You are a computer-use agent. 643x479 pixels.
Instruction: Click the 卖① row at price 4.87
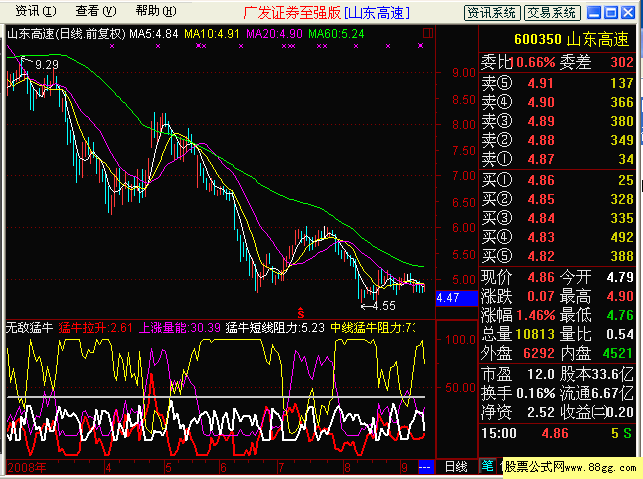click(557, 159)
